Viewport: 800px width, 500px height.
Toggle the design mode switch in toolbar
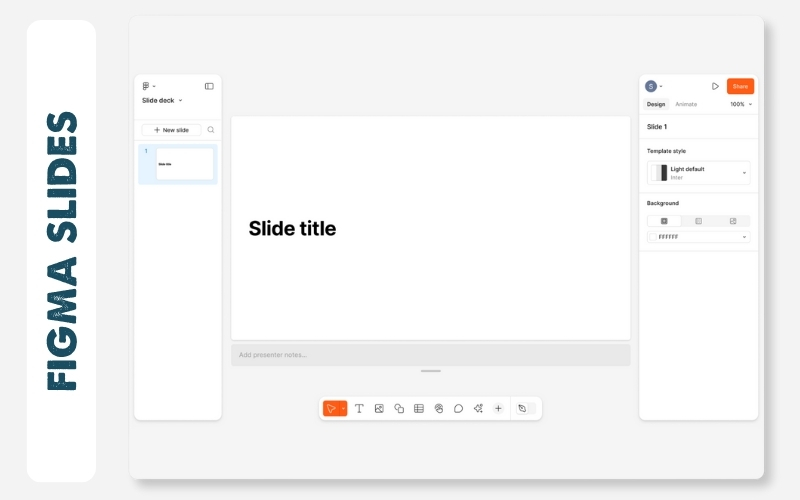pos(526,409)
